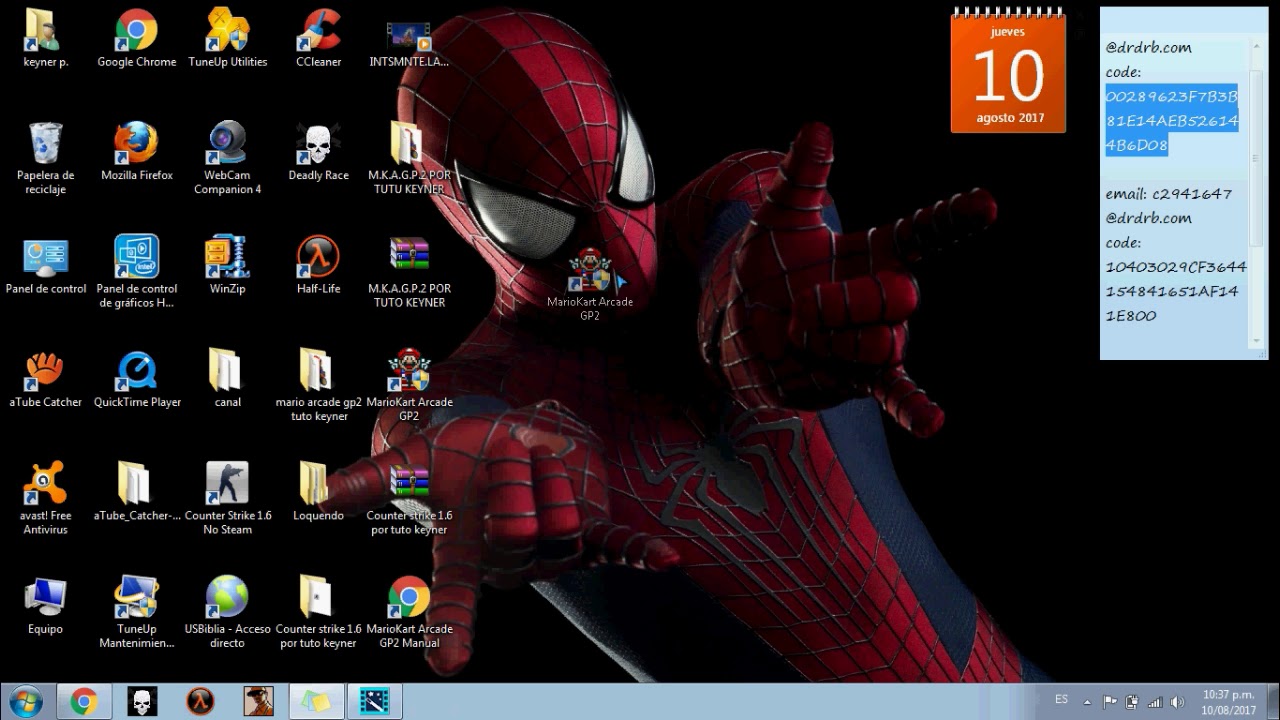Select the Papelera de reciclaje icon
This screenshot has width=1280, height=720.
click(45, 159)
